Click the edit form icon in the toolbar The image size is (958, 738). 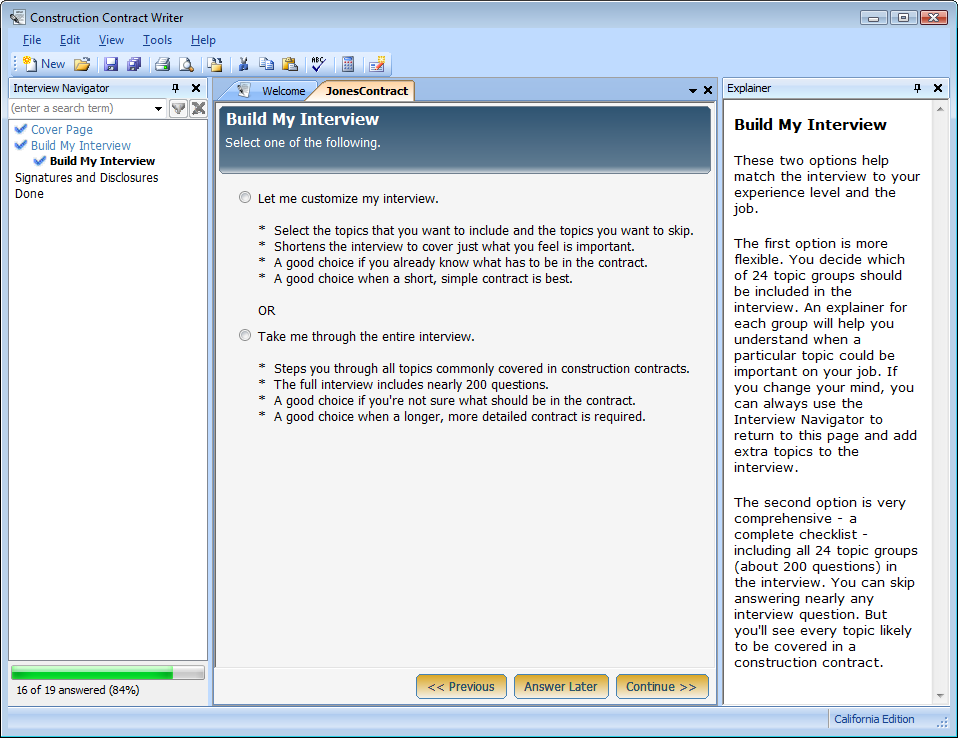[377, 64]
